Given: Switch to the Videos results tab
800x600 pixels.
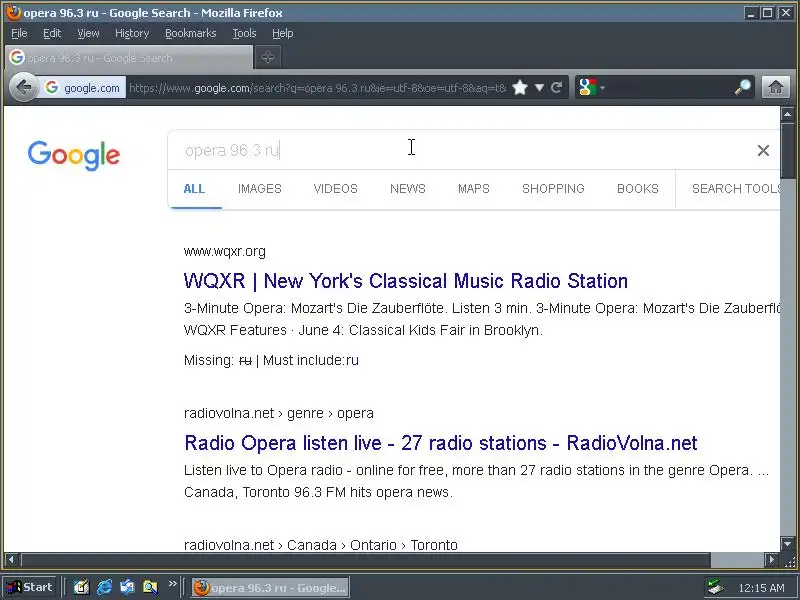Looking at the screenshot, I should click(x=336, y=189).
